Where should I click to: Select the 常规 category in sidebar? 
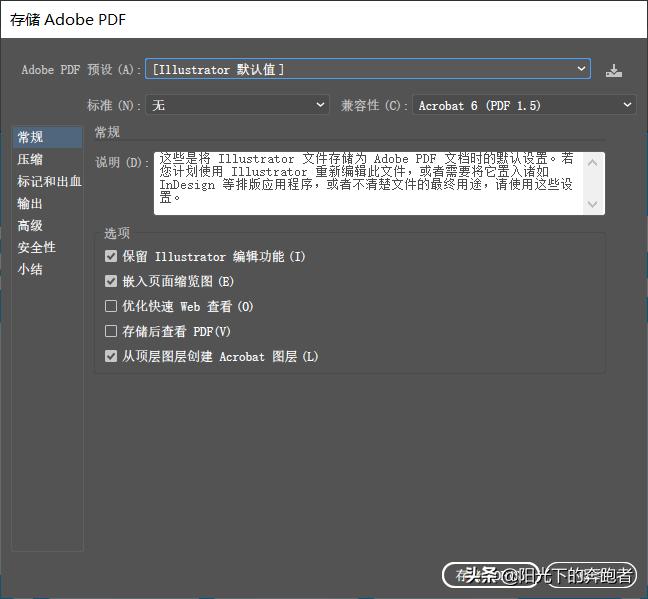(x=47, y=137)
